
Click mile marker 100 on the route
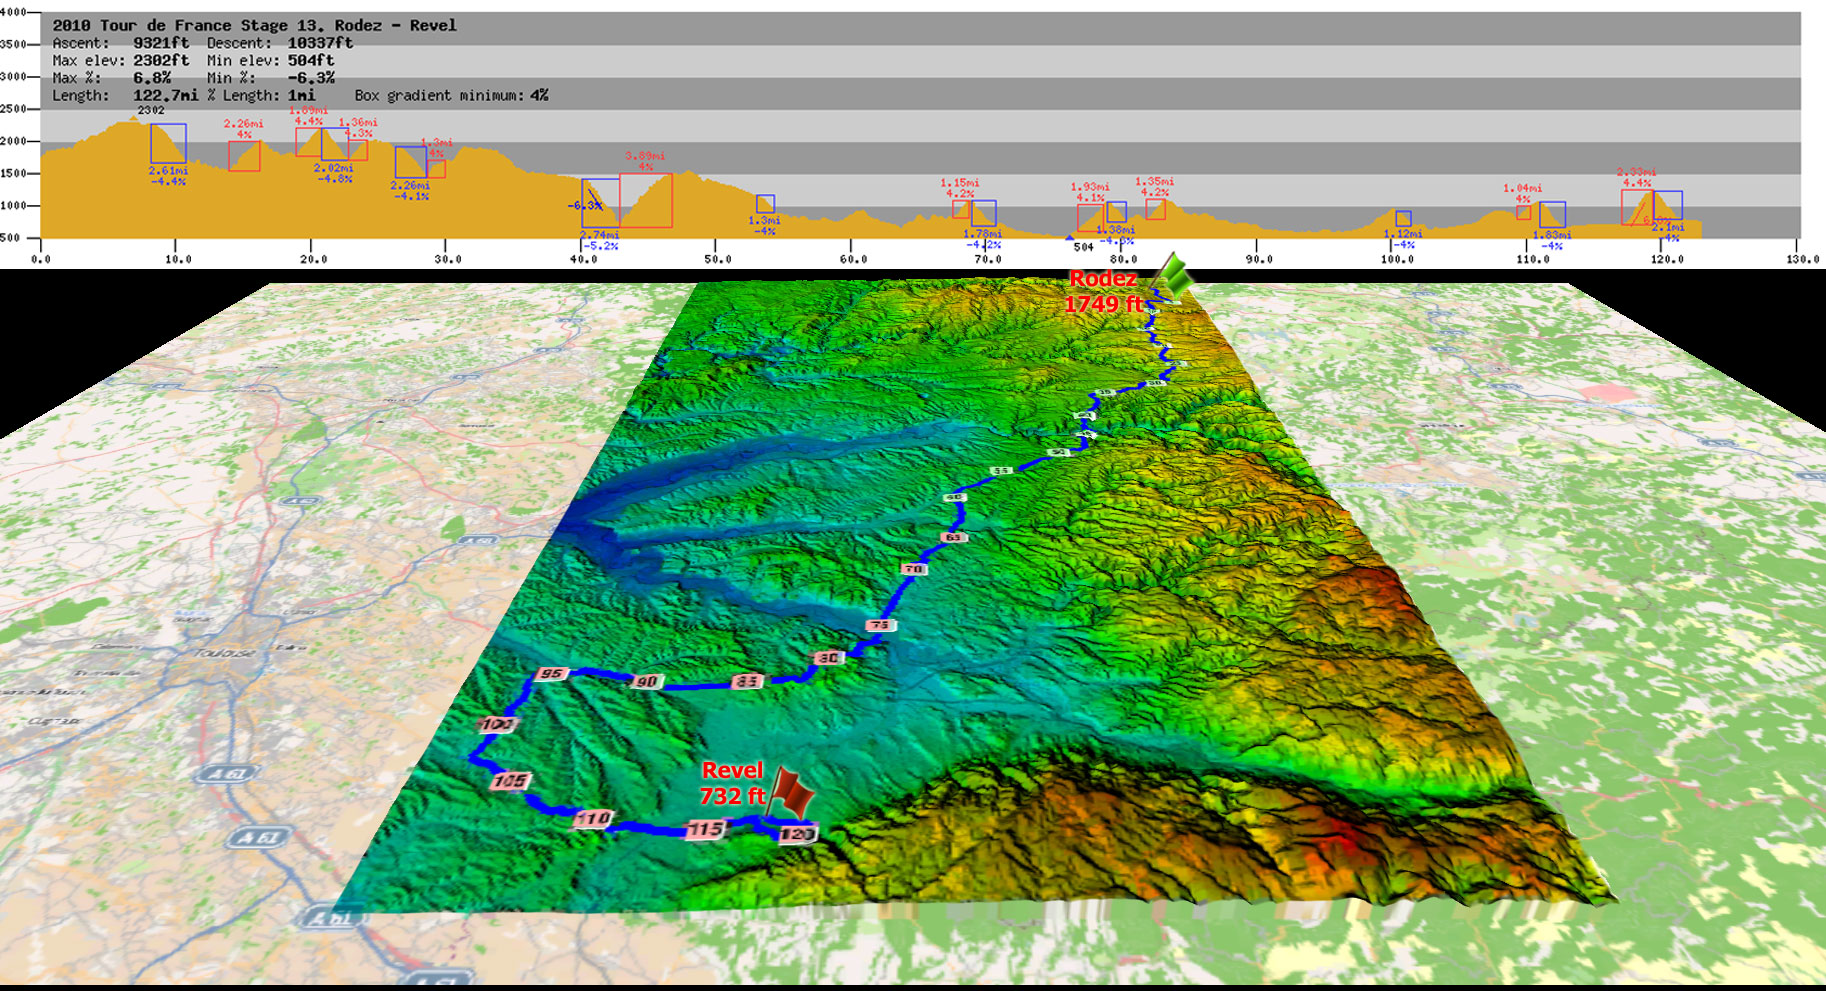pyautogui.click(x=497, y=724)
